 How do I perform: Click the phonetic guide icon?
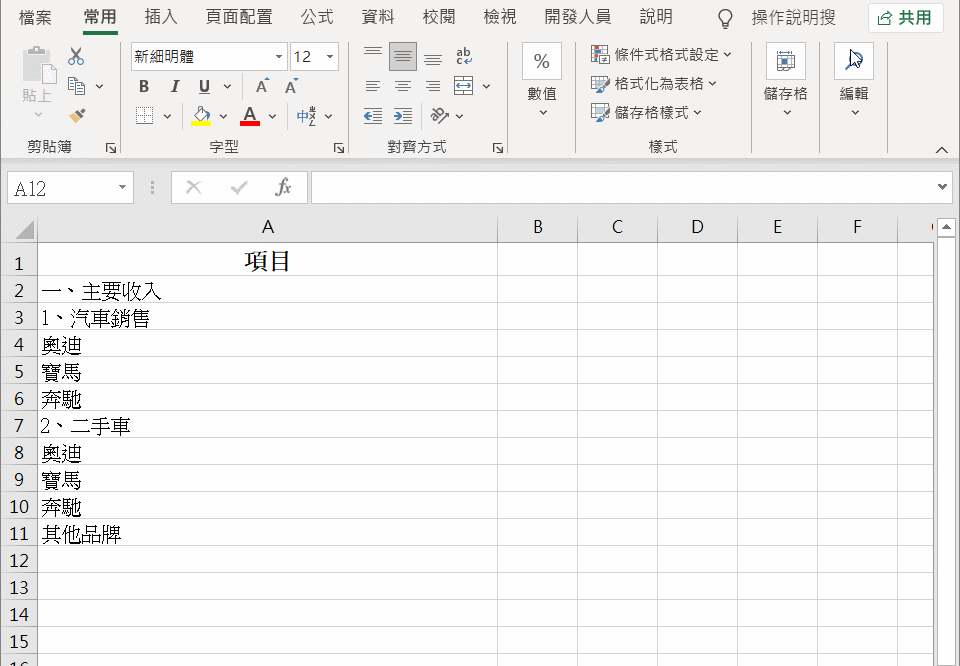coord(306,116)
